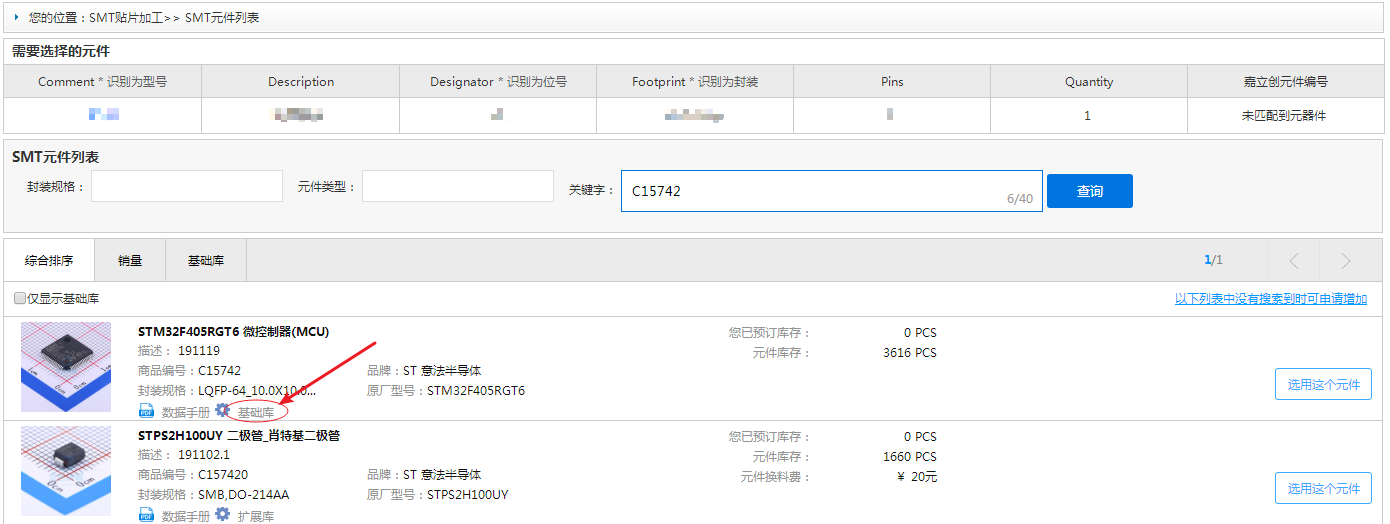Image resolution: width=1390 pixels, height=524 pixels.
Task: Enable 仅显示基础库 checkbox
Action: (20, 299)
